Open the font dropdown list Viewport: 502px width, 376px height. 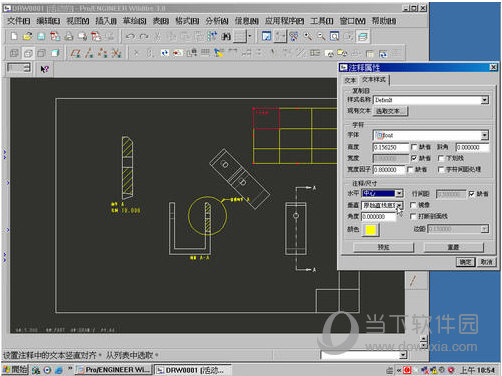[485, 135]
